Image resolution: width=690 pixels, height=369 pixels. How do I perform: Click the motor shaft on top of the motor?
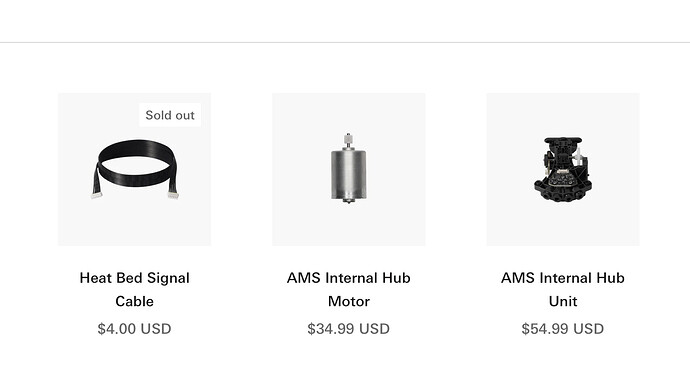click(x=349, y=140)
